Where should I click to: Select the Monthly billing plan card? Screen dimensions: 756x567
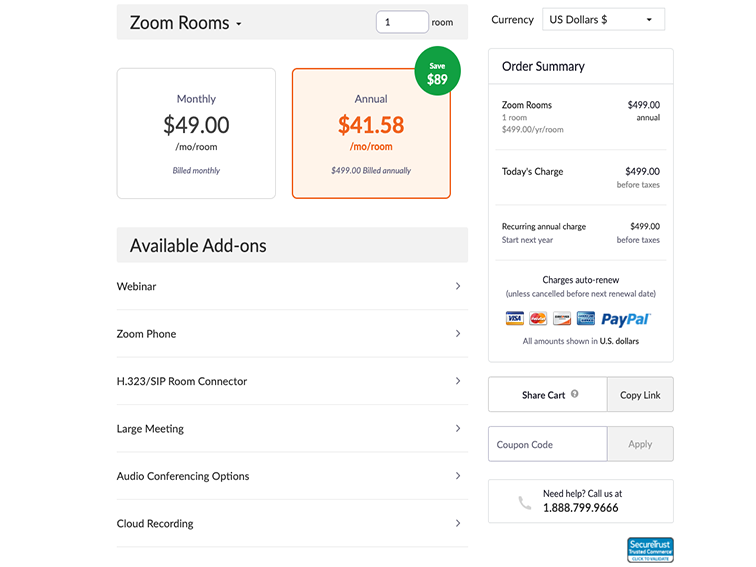(196, 134)
